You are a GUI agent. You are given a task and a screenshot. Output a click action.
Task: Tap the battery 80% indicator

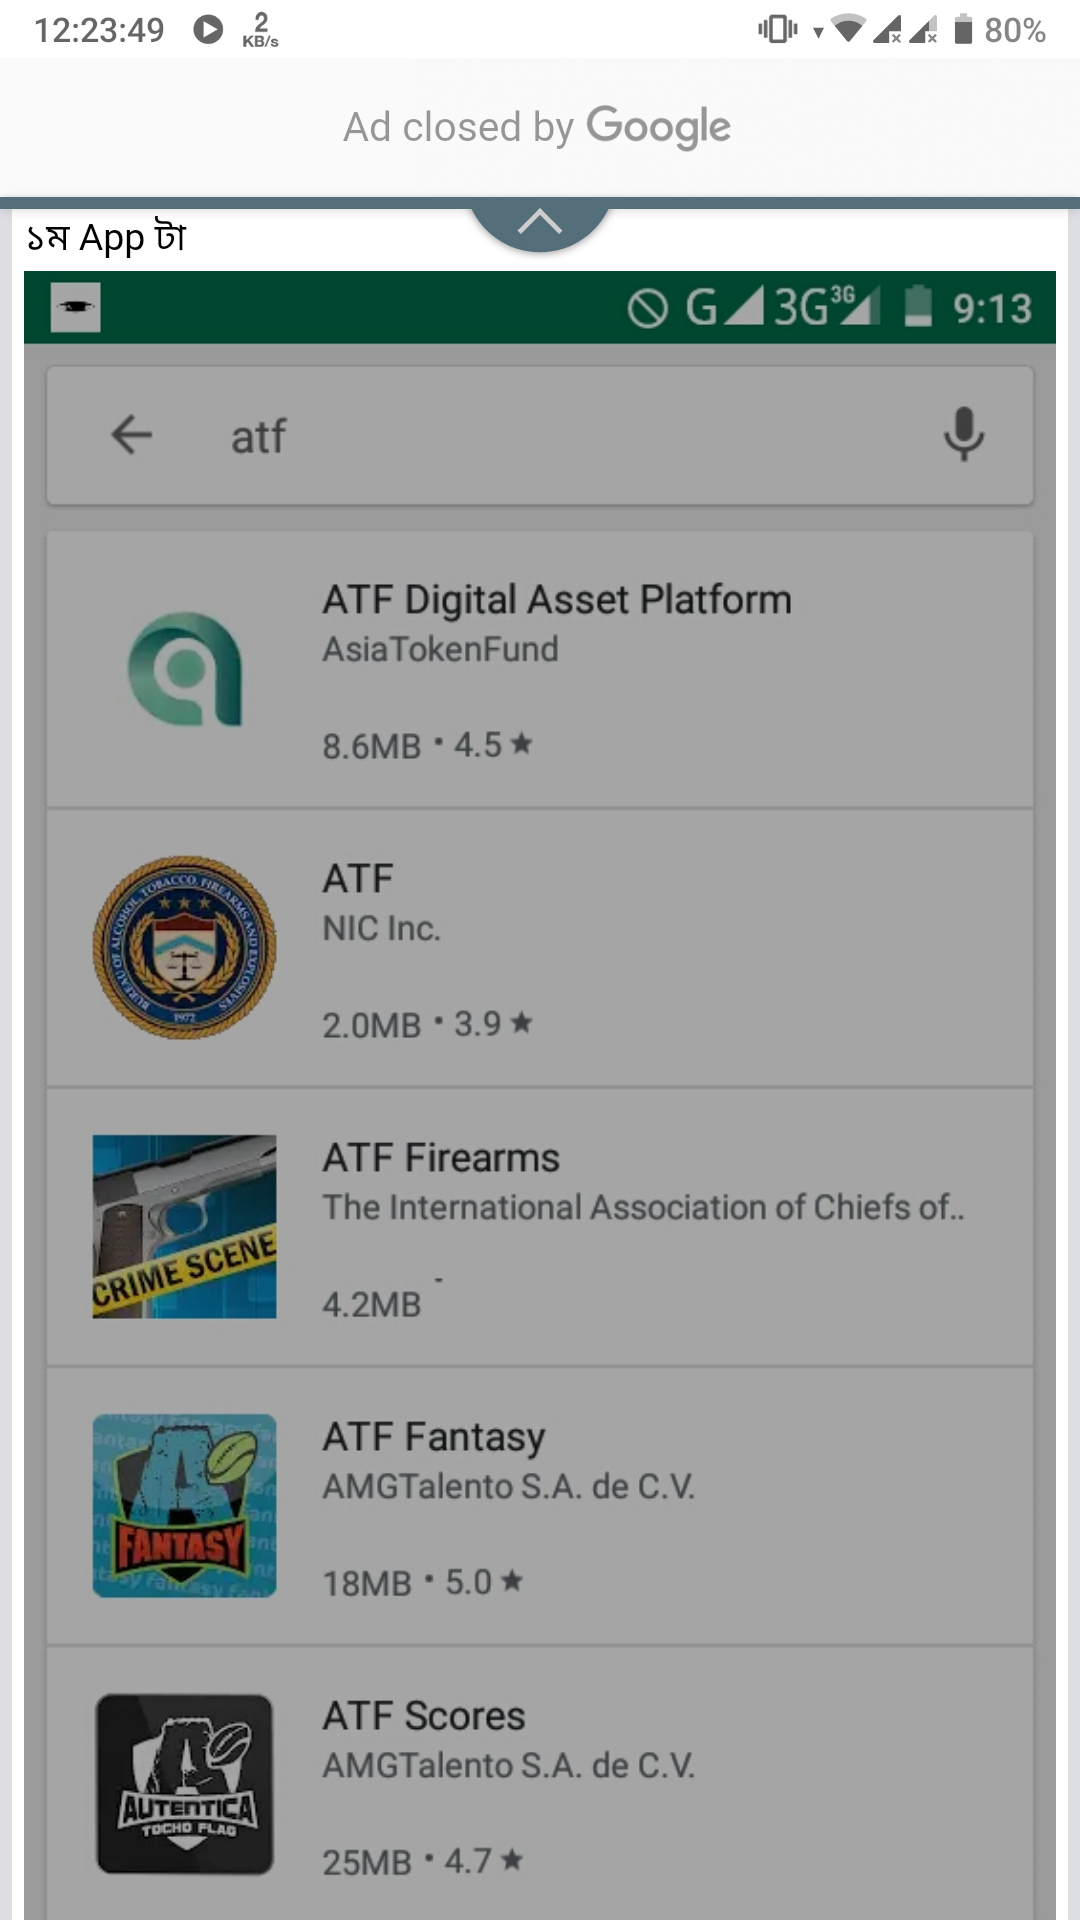point(999,30)
